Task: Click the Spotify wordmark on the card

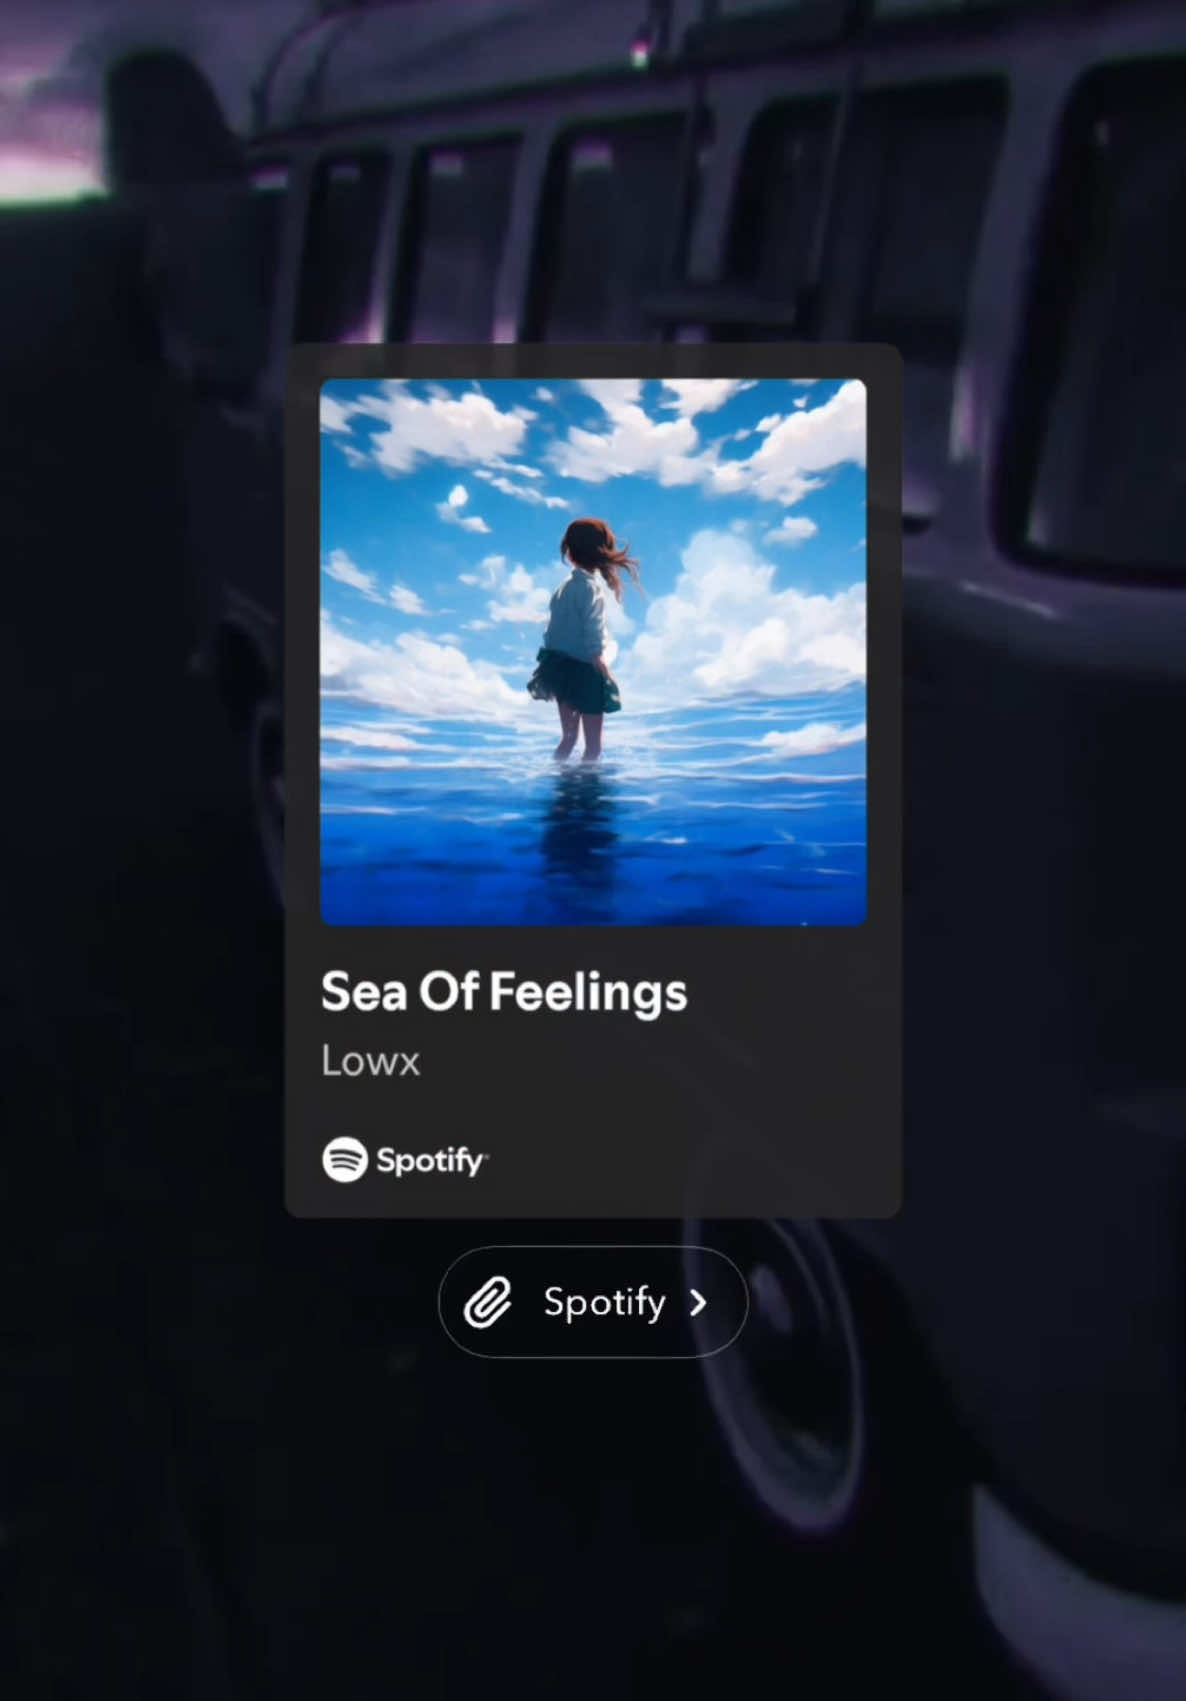Action: click(432, 1161)
